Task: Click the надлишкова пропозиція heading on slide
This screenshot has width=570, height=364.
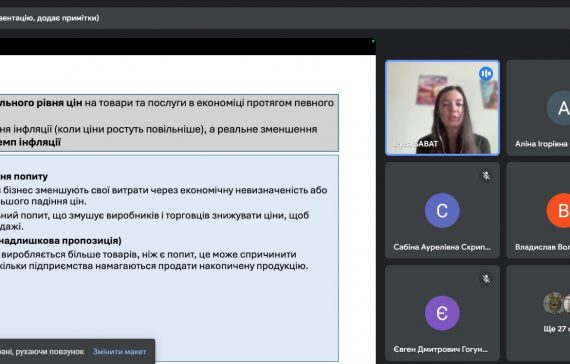Action: point(61,240)
